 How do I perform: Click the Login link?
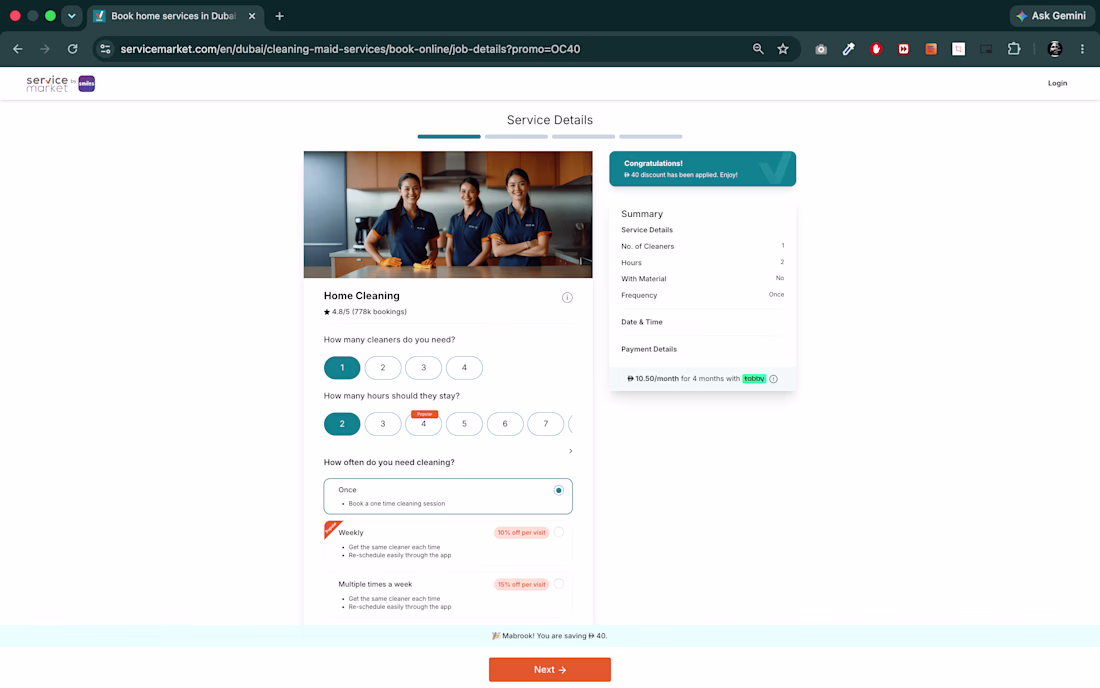pyautogui.click(x=1057, y=83)
